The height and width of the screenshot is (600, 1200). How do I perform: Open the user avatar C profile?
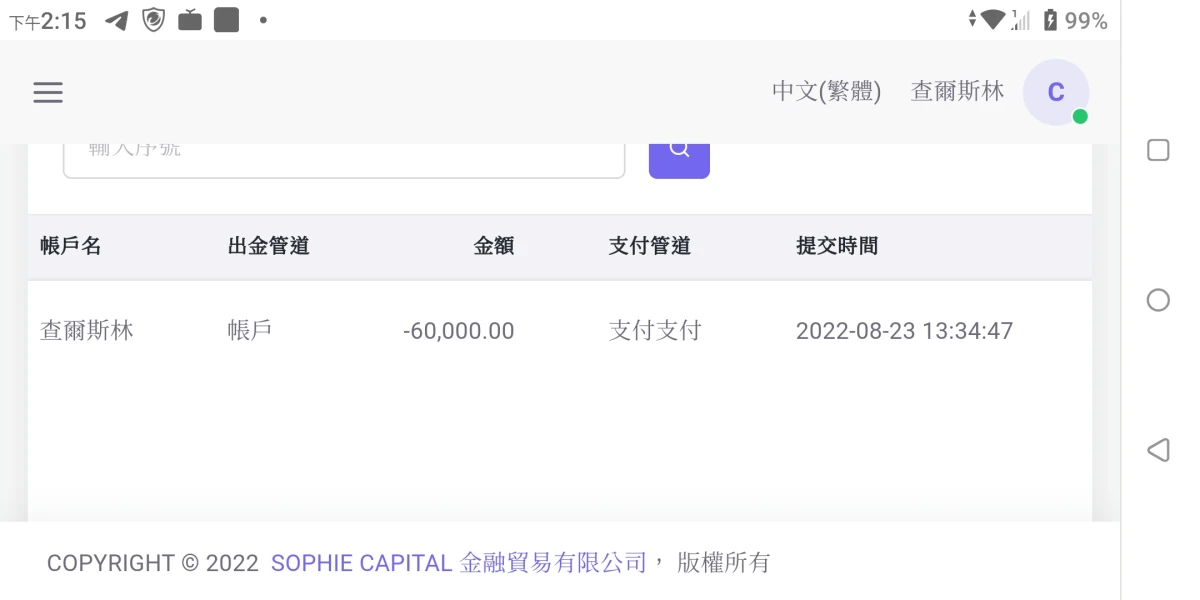click(x=1055, y=93)
